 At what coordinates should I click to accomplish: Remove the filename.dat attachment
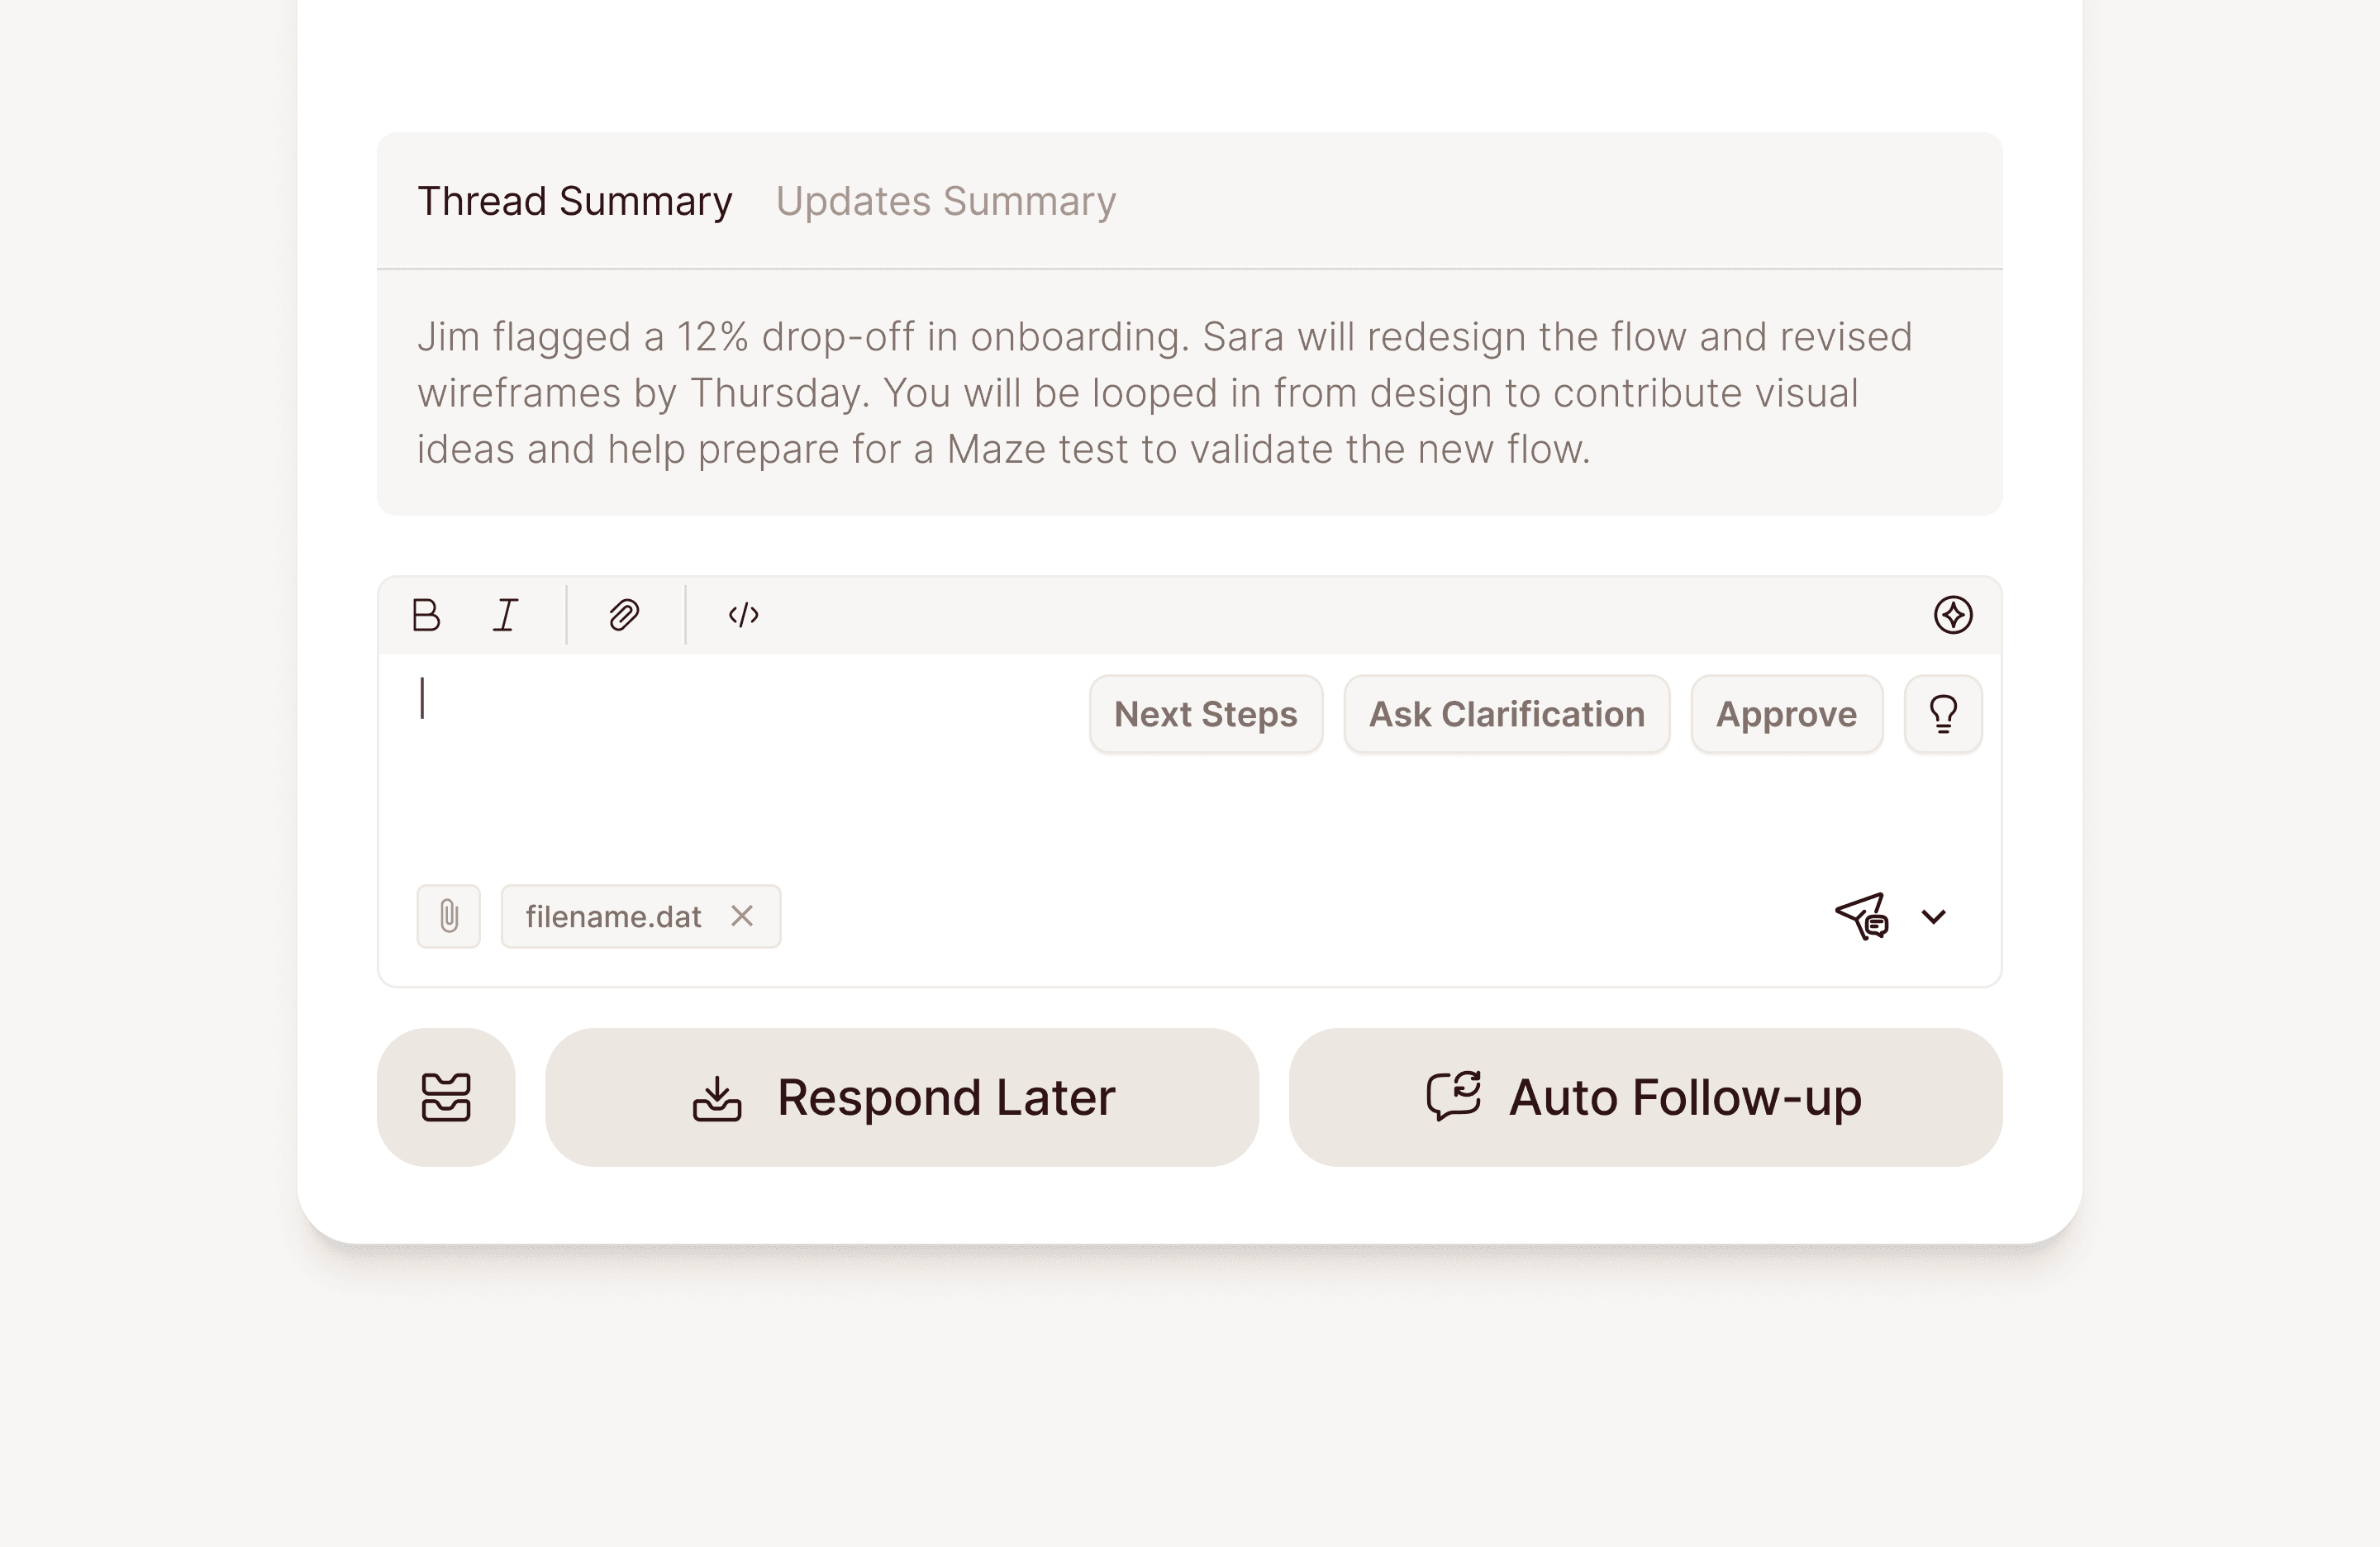[x=742, y=915]
